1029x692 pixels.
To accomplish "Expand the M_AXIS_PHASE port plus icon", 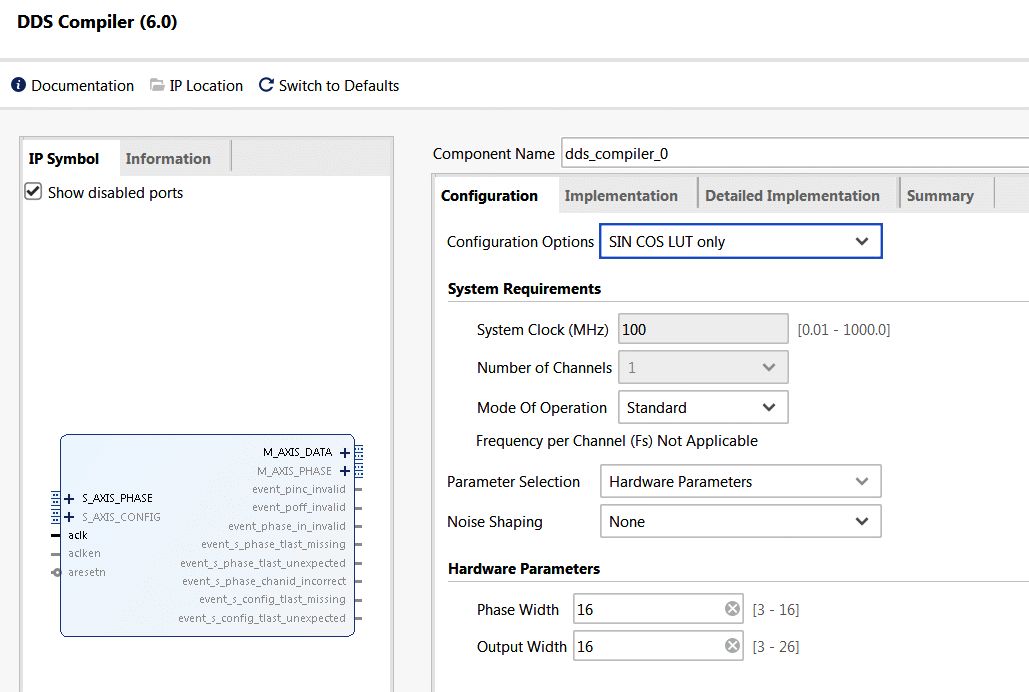I will pyautogui.click(x=345, y=471).
